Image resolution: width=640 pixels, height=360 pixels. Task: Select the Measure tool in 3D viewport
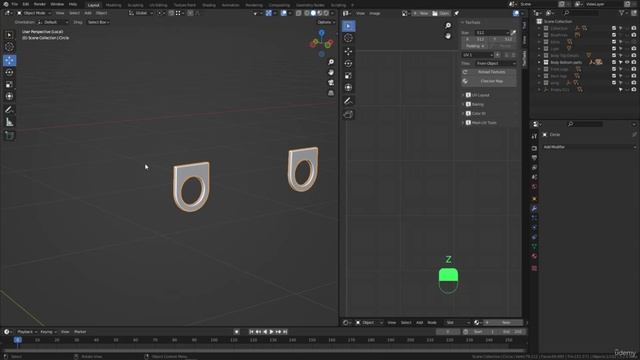[9, 122]
